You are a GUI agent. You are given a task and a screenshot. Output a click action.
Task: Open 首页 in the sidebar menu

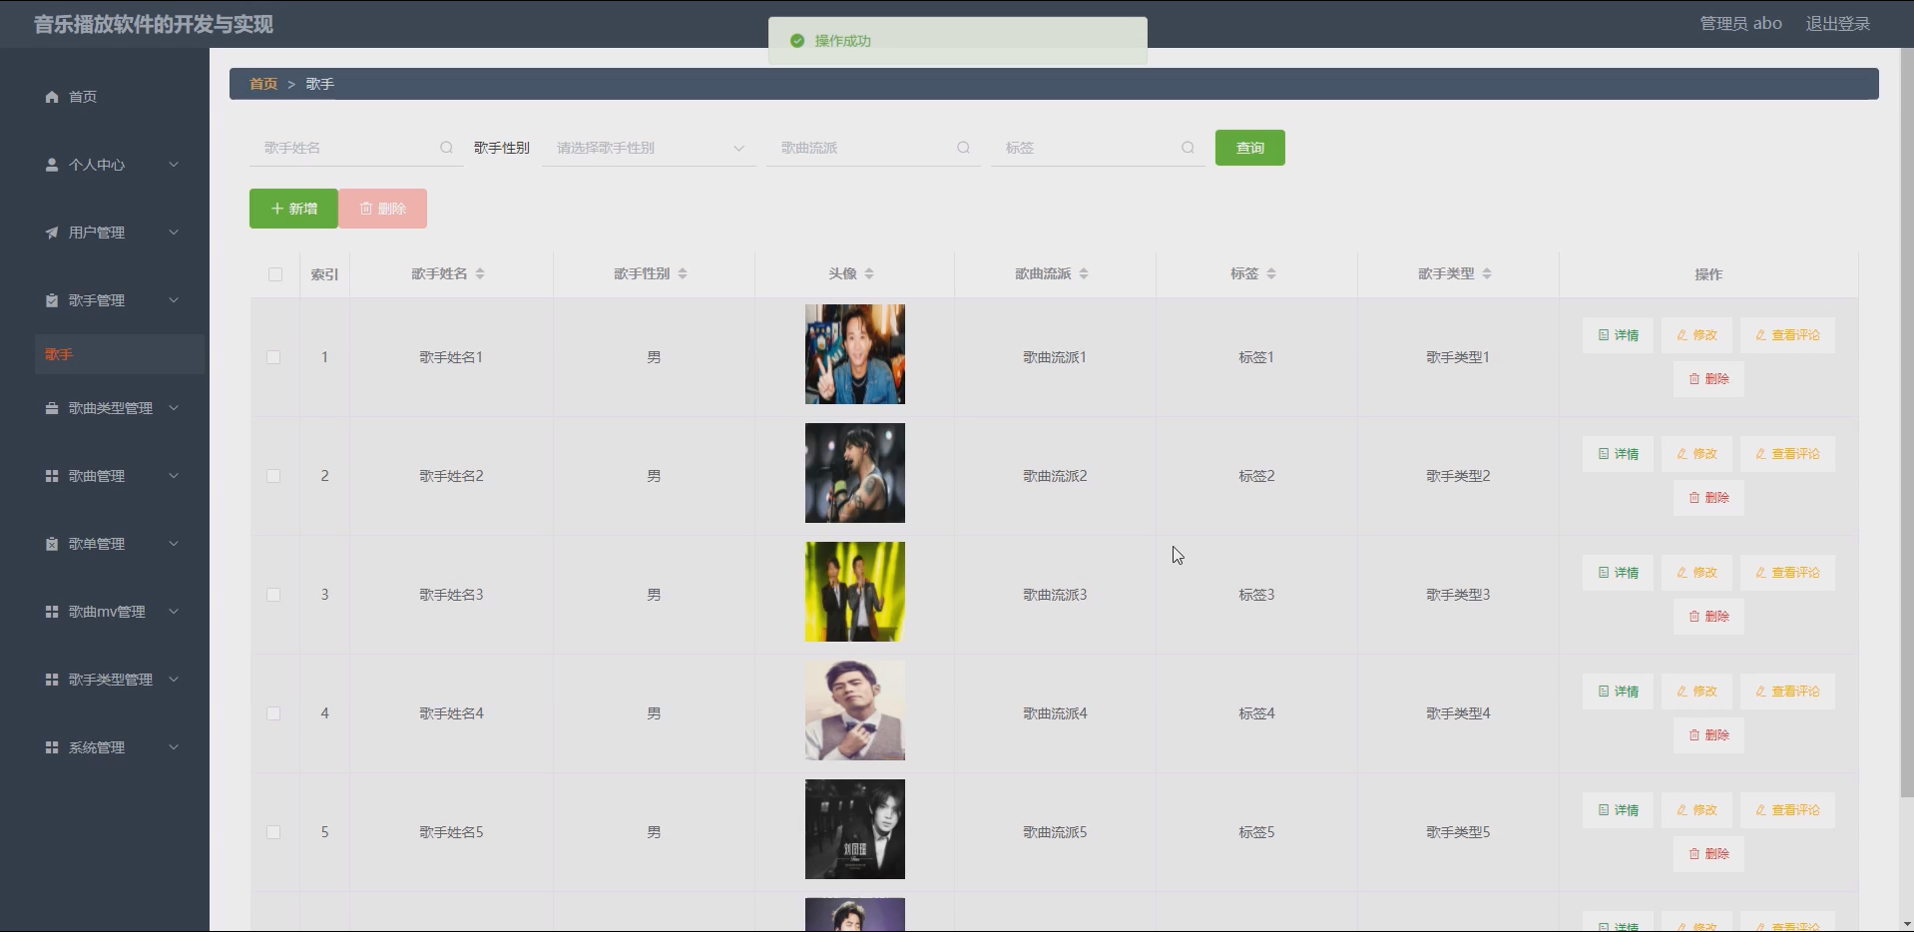point(104,97)
